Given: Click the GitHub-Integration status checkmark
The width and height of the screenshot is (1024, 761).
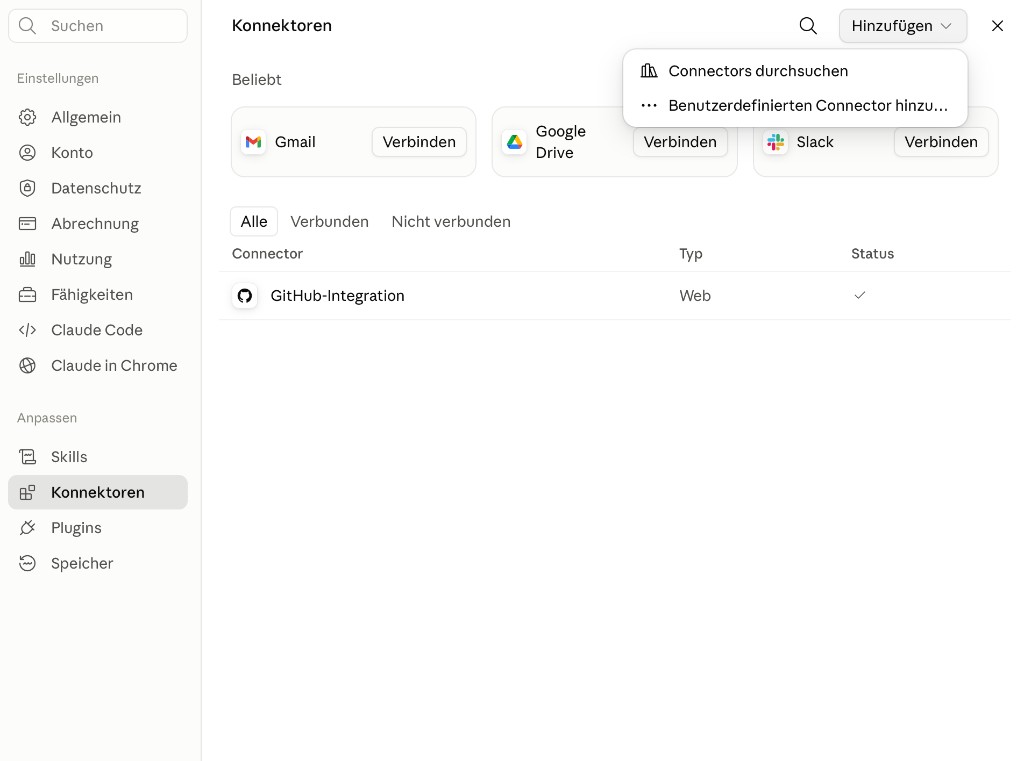Looking at the screenshot, I should tap(859, 295).
